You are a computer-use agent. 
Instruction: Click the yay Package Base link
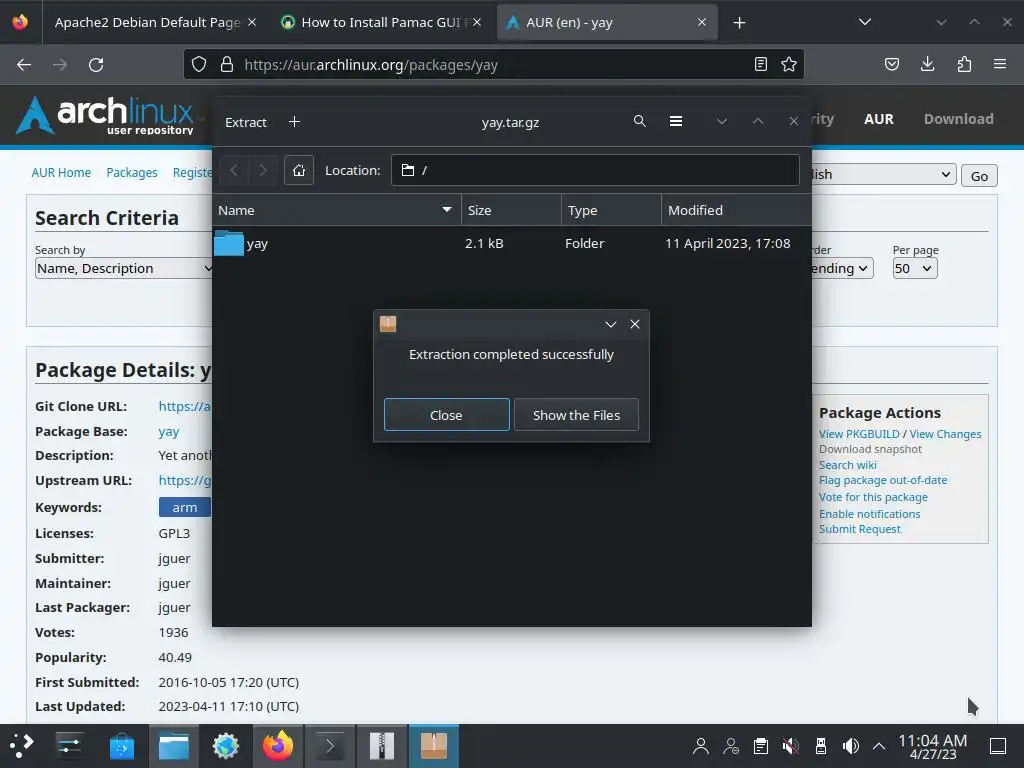click(x=168, y=432)
